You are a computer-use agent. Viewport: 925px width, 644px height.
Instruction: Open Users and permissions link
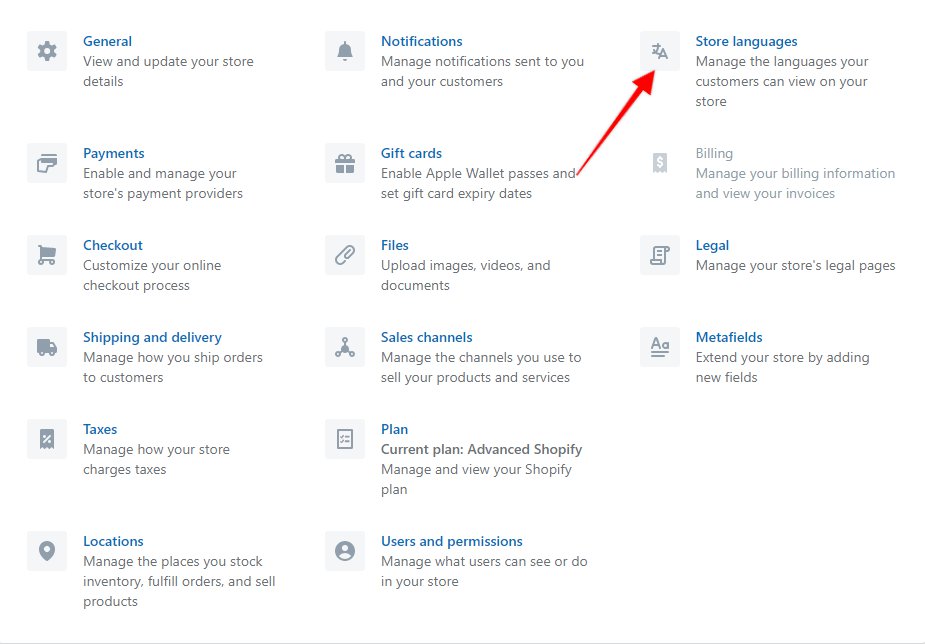point(451,541)
